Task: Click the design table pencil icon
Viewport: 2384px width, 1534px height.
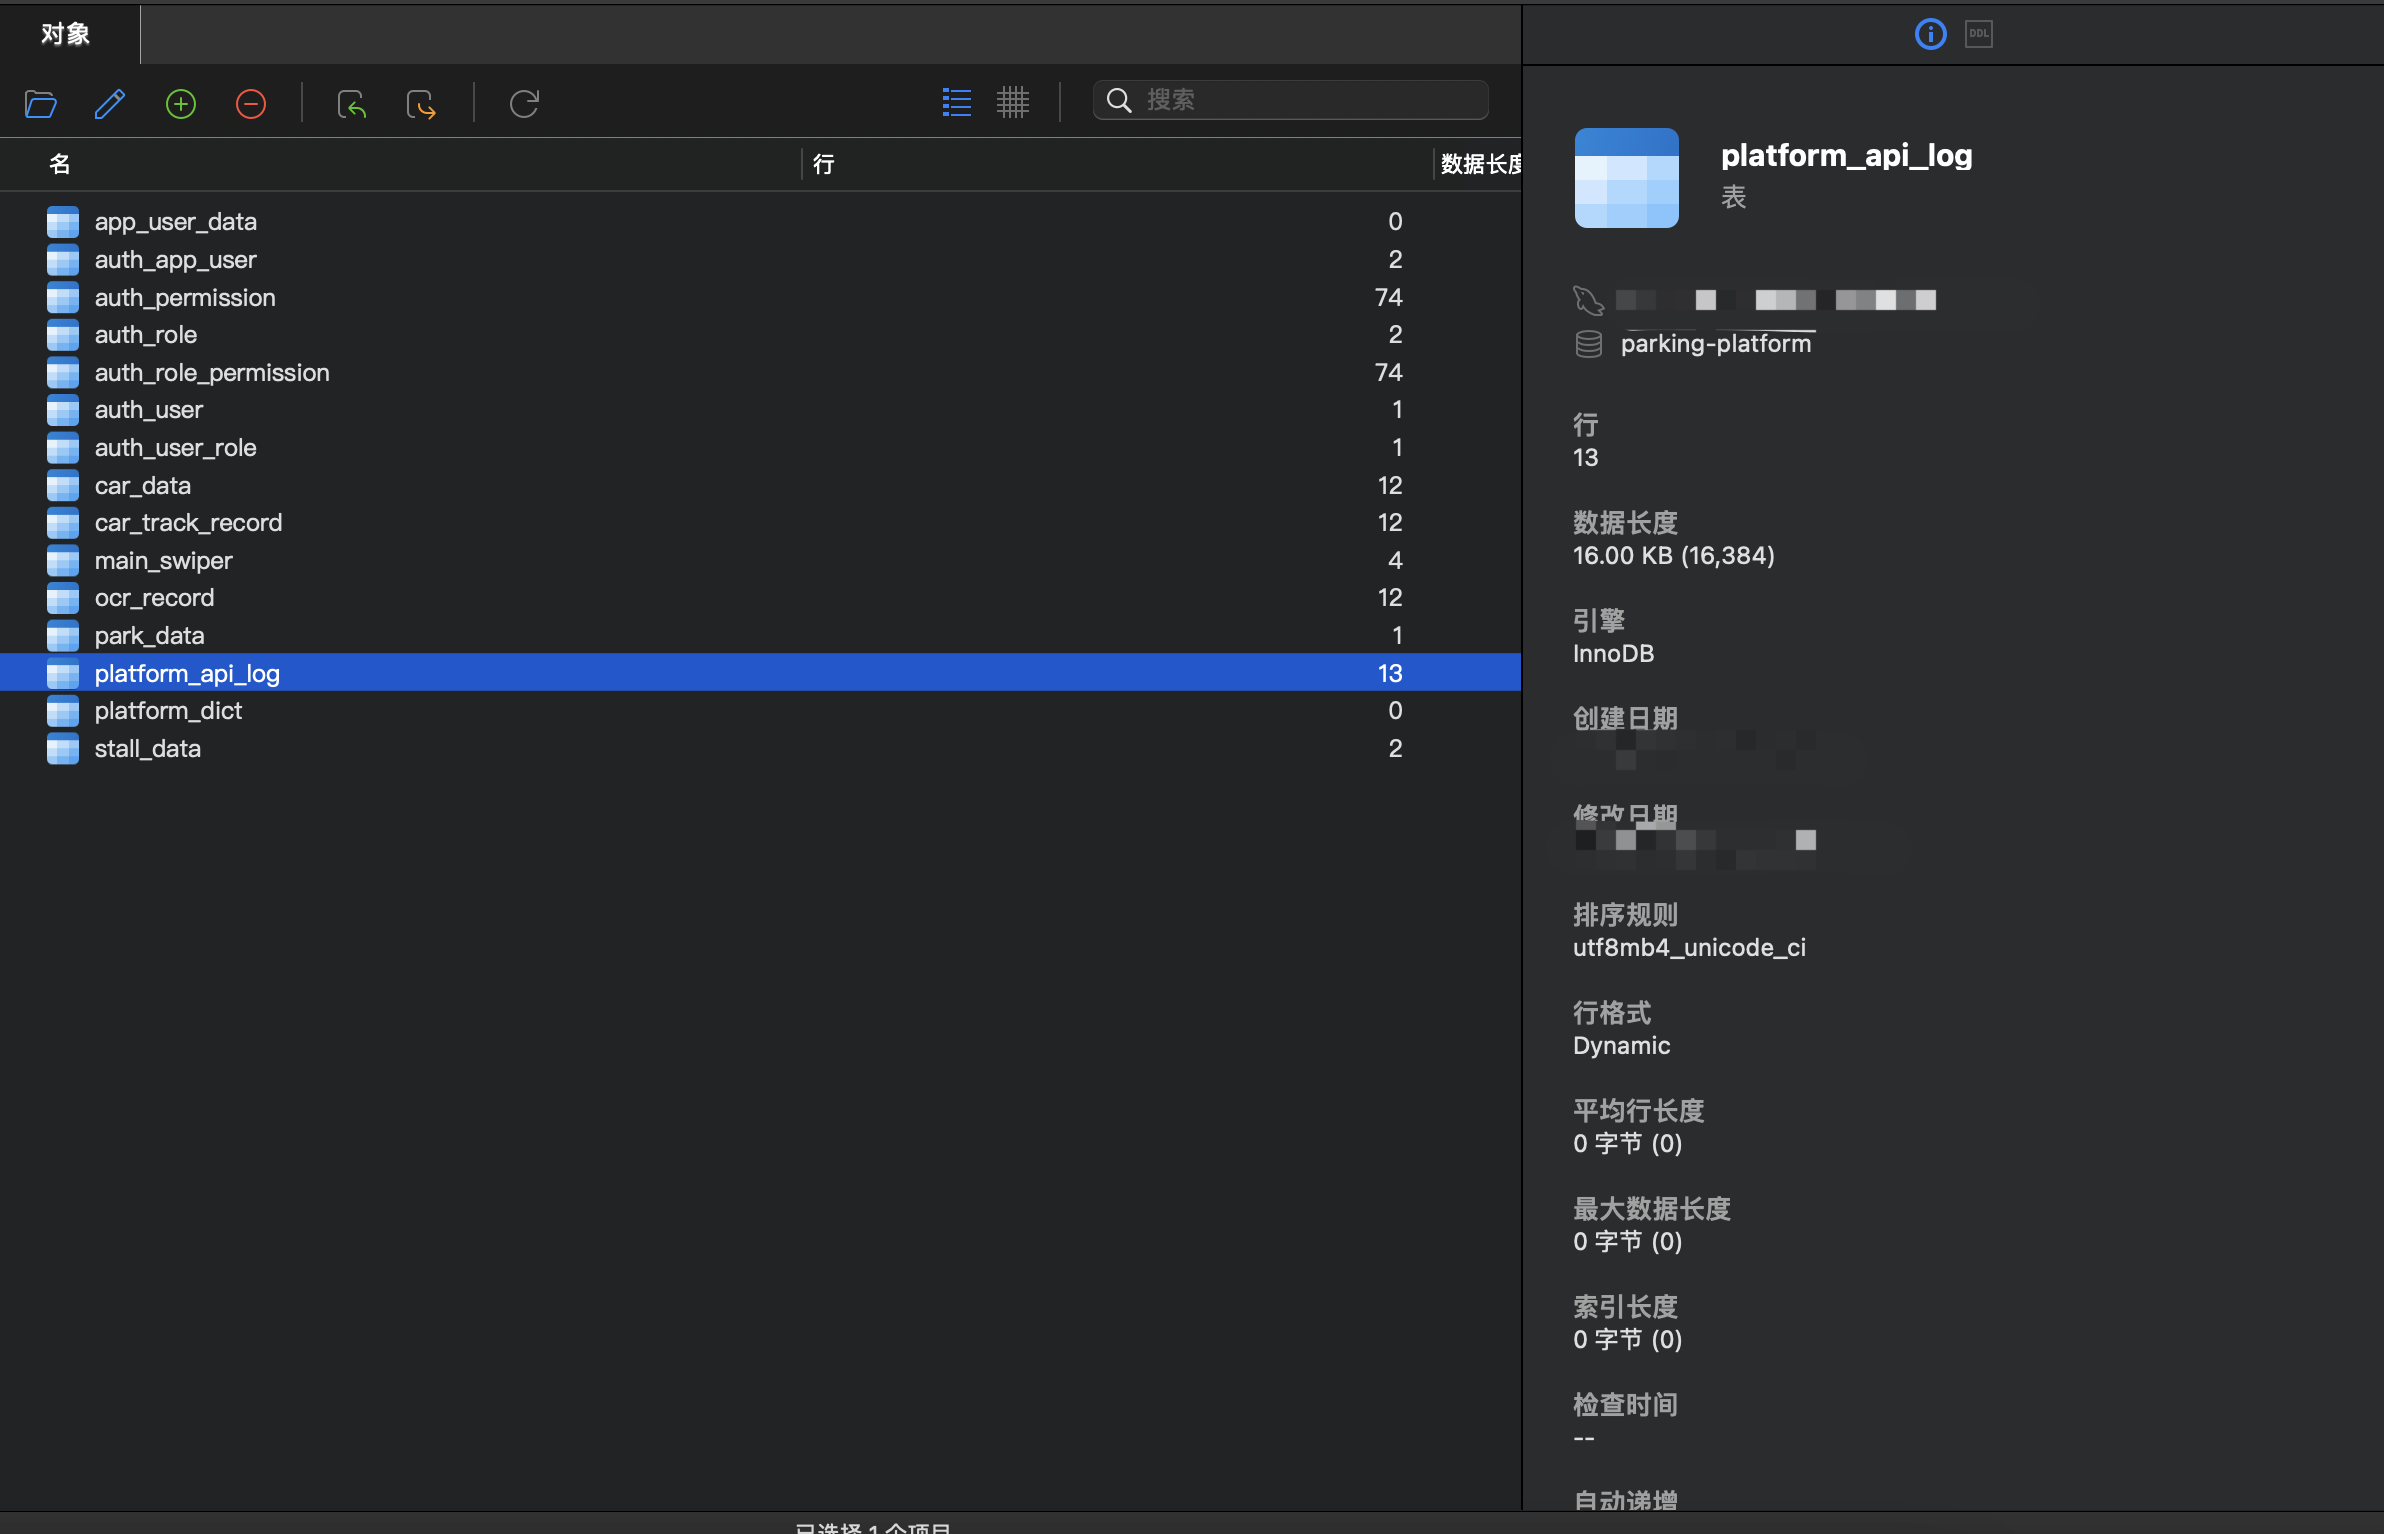Action: (110, 104)
